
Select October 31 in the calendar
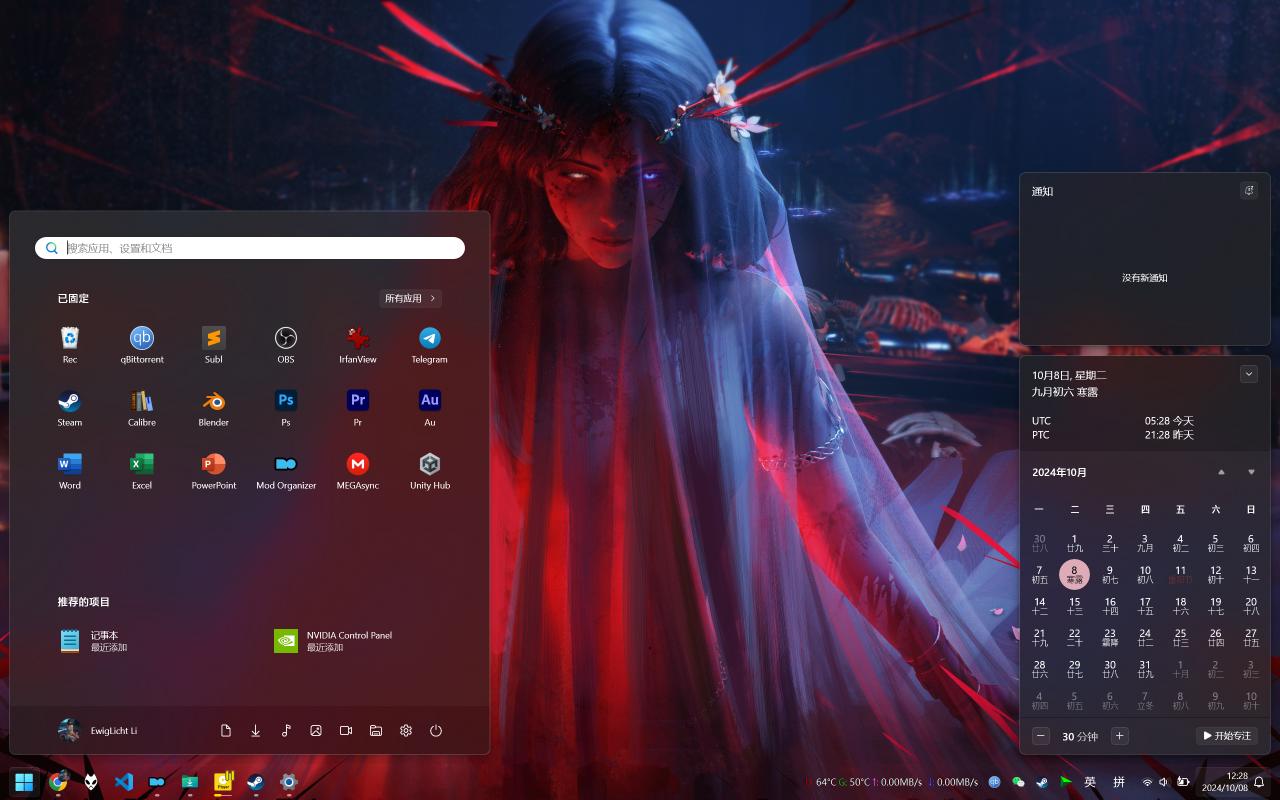[x=1145, y=669]
